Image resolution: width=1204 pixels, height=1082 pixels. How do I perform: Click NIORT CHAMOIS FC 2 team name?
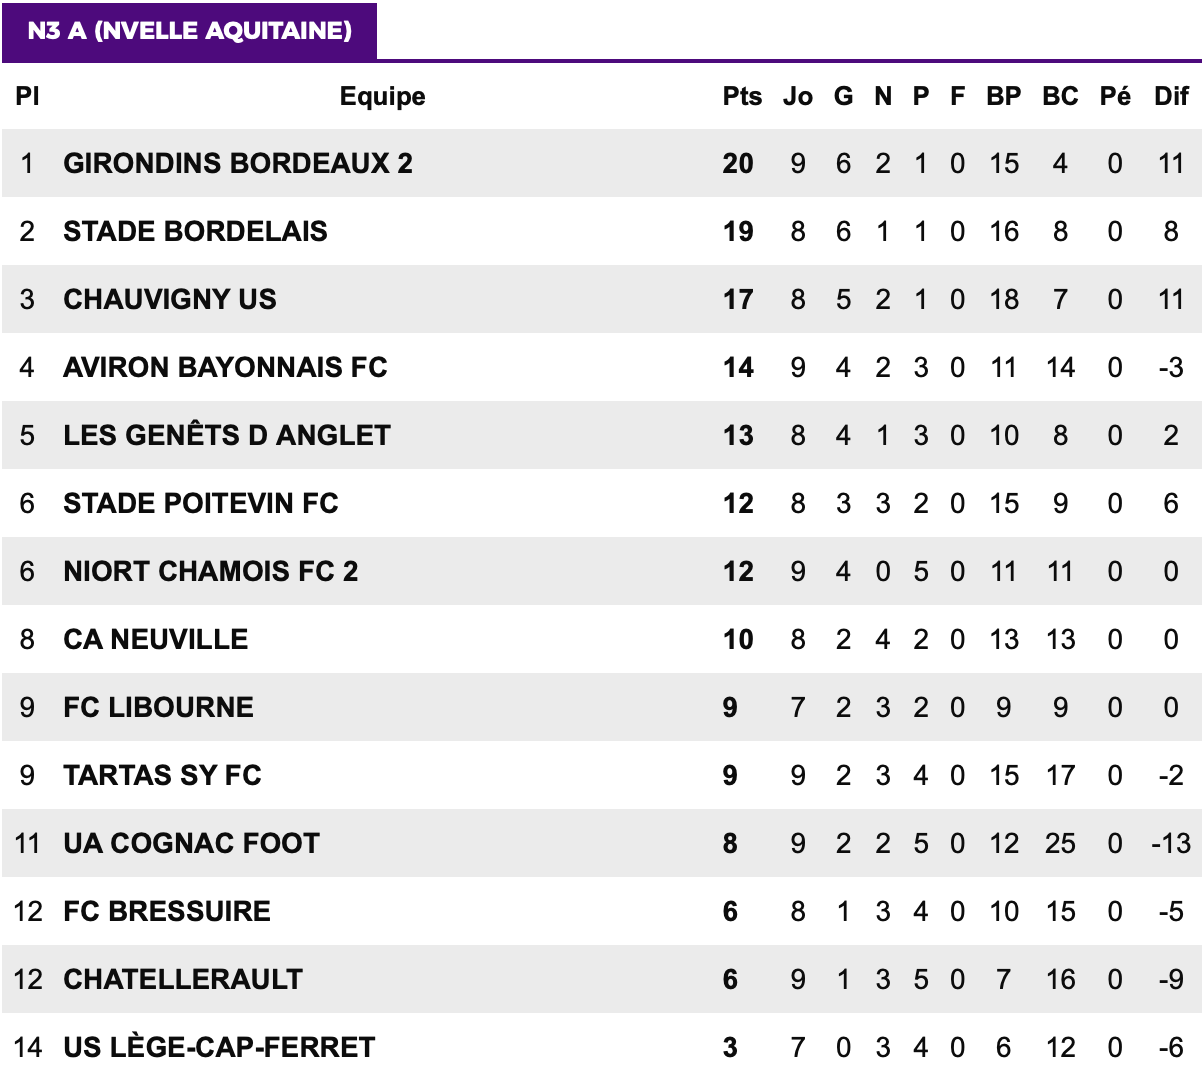coord(211,571)
